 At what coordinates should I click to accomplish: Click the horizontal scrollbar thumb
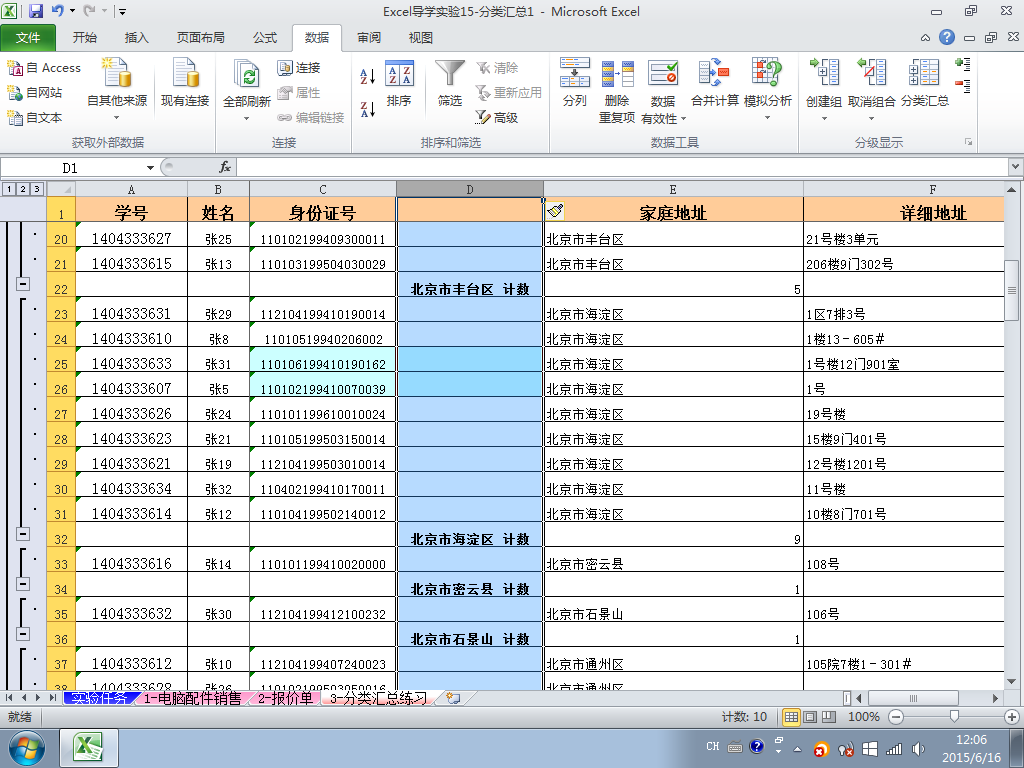click(913, 698)
